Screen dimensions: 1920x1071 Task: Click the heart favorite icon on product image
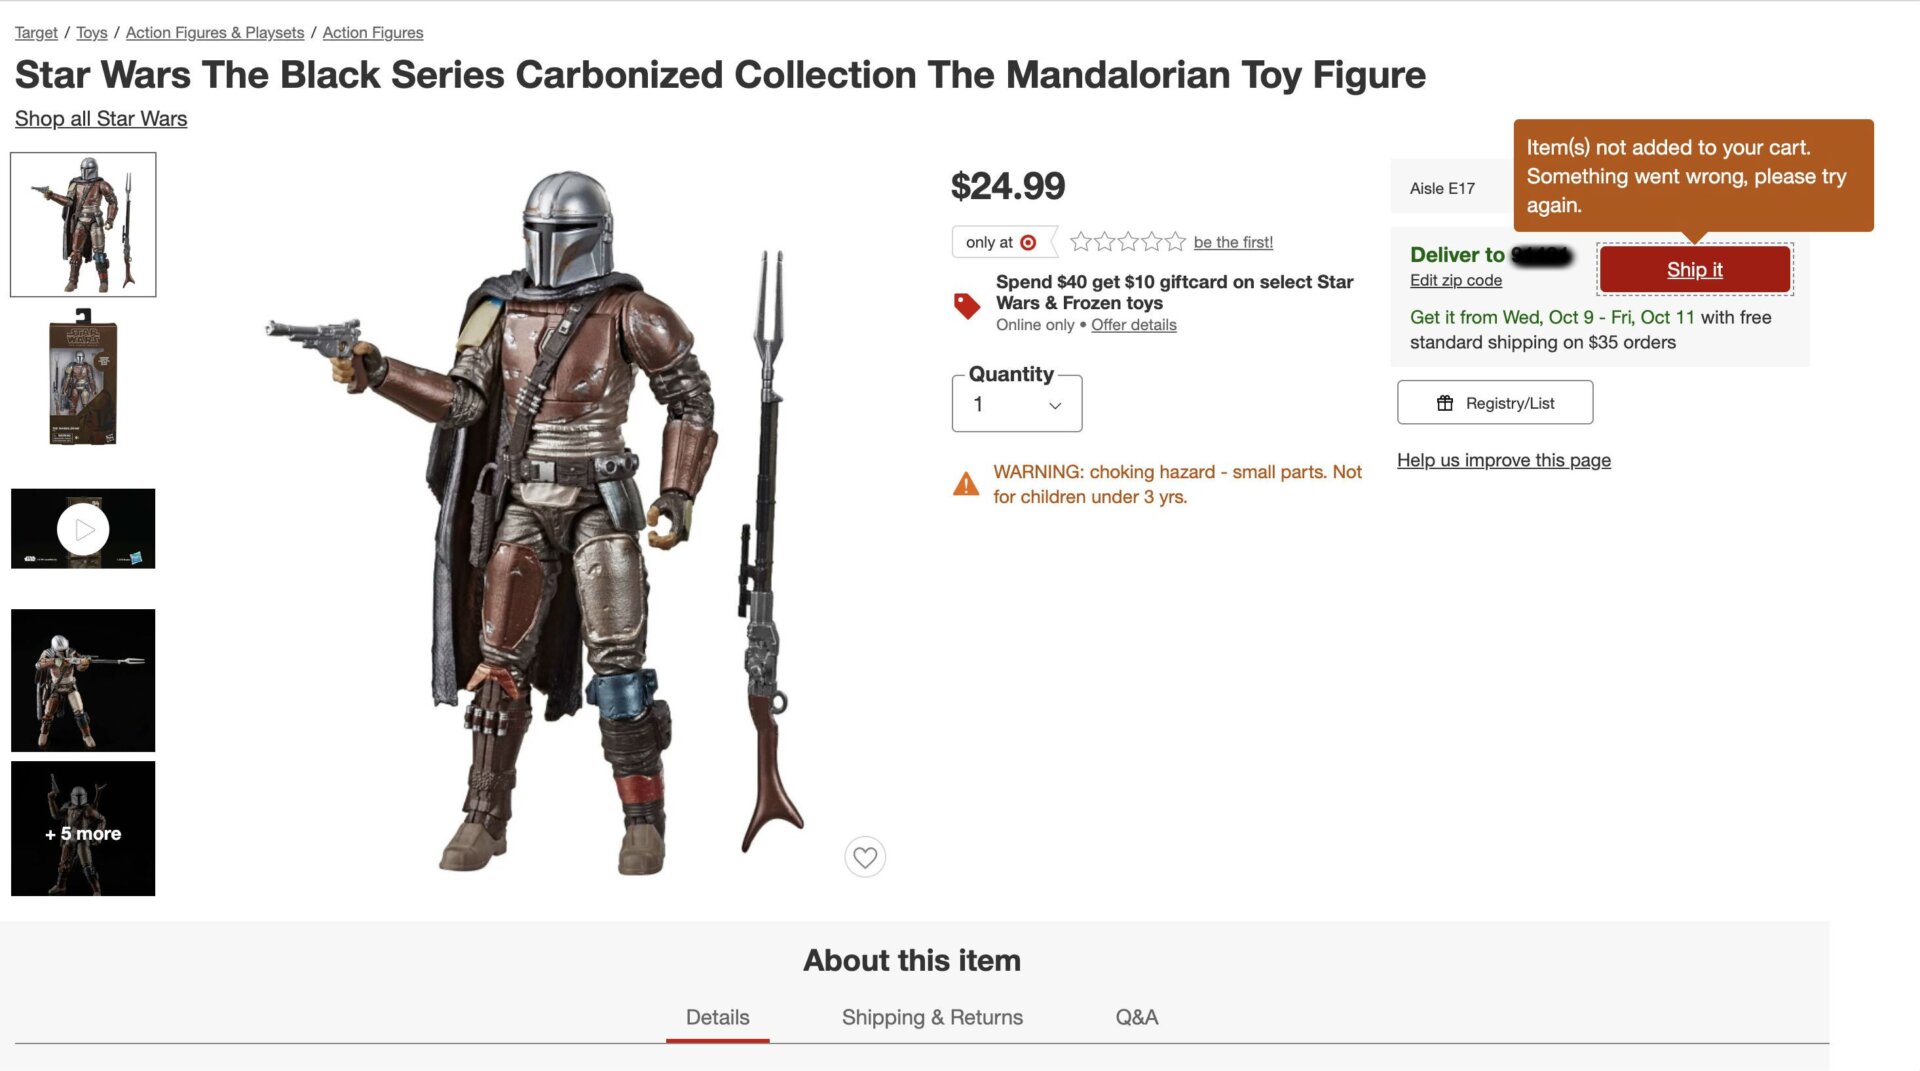pos(865,857)
